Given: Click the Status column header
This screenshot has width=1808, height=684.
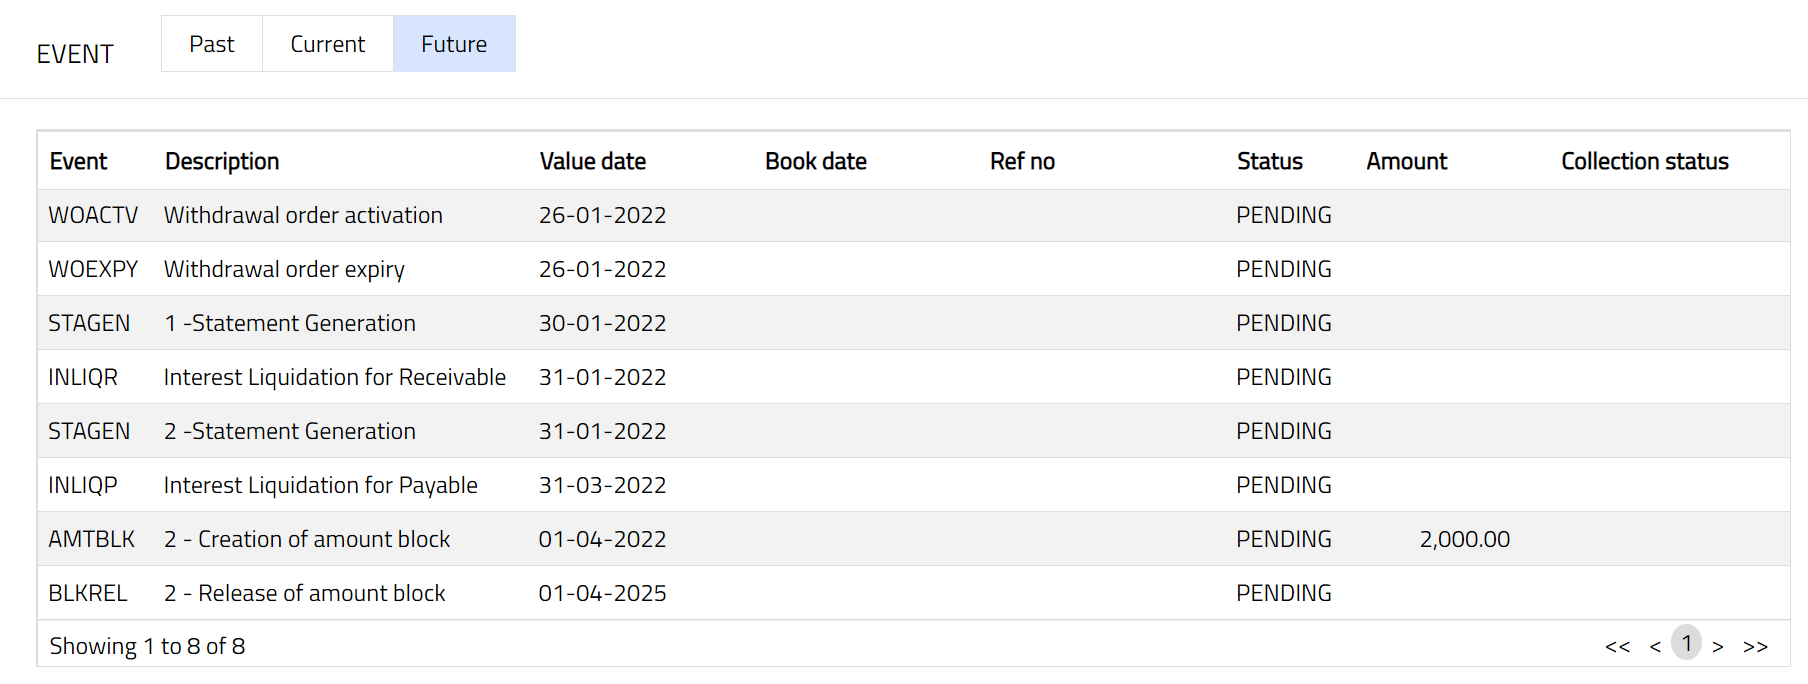Looking at the screenshot, I should pos(1269,161).
